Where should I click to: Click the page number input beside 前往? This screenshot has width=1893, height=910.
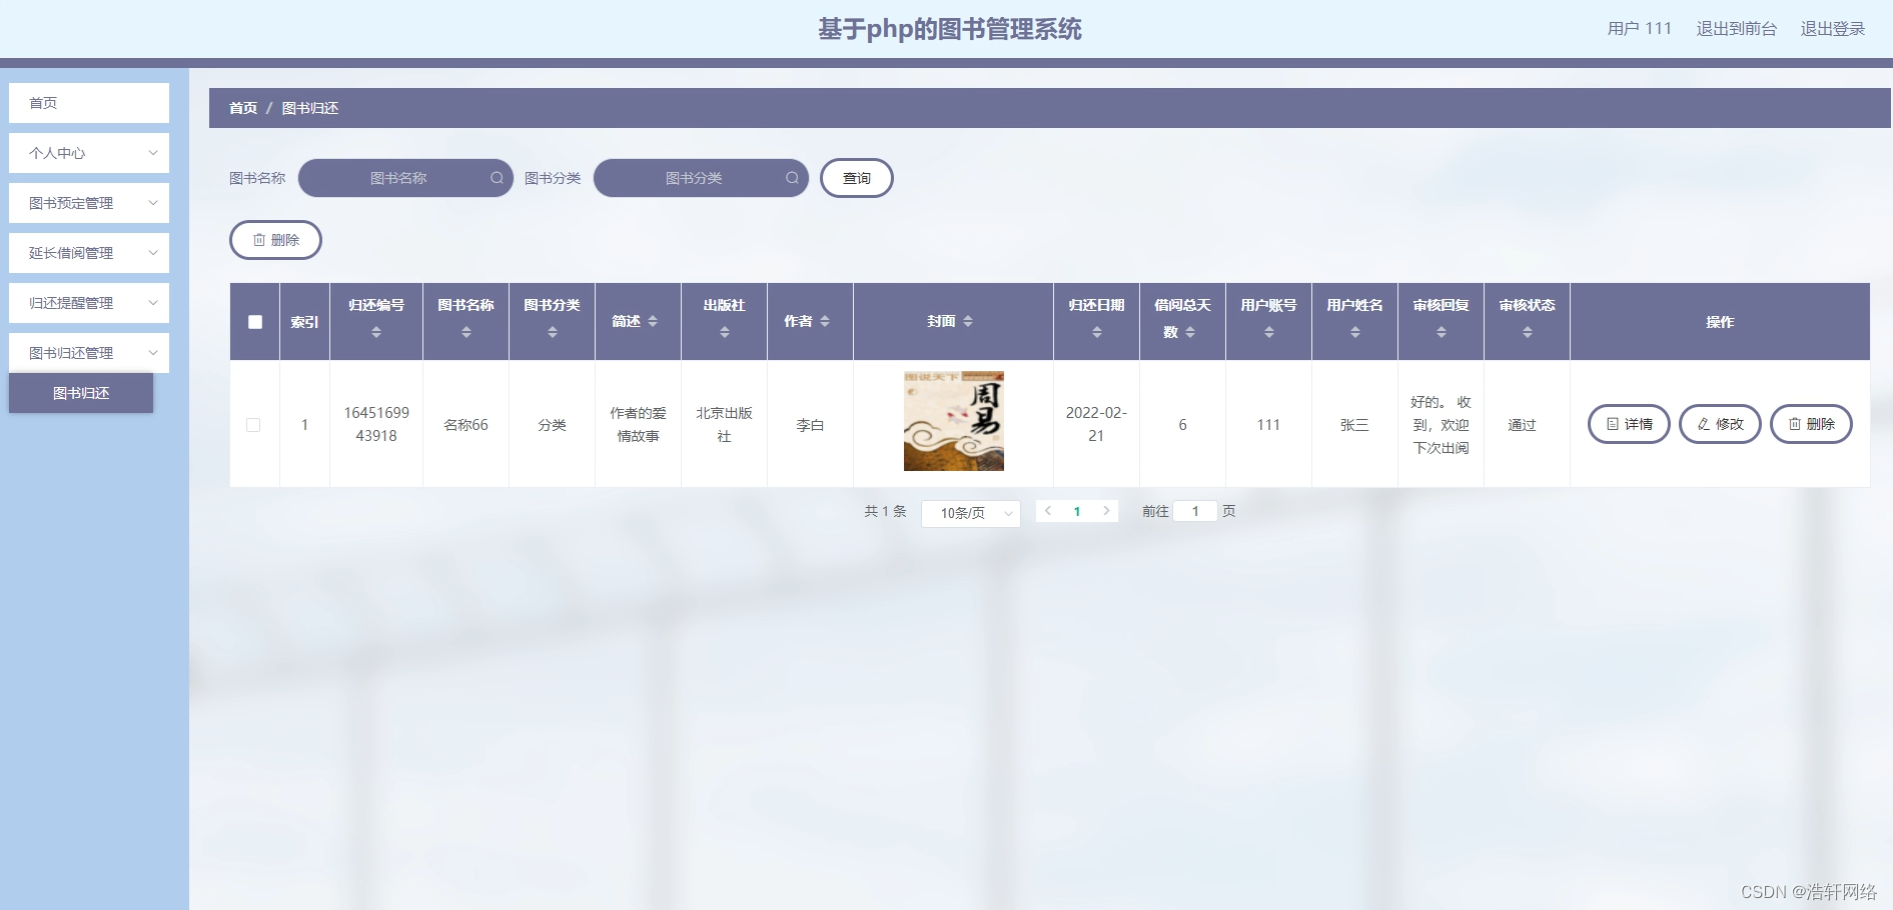pos(1195,511)
